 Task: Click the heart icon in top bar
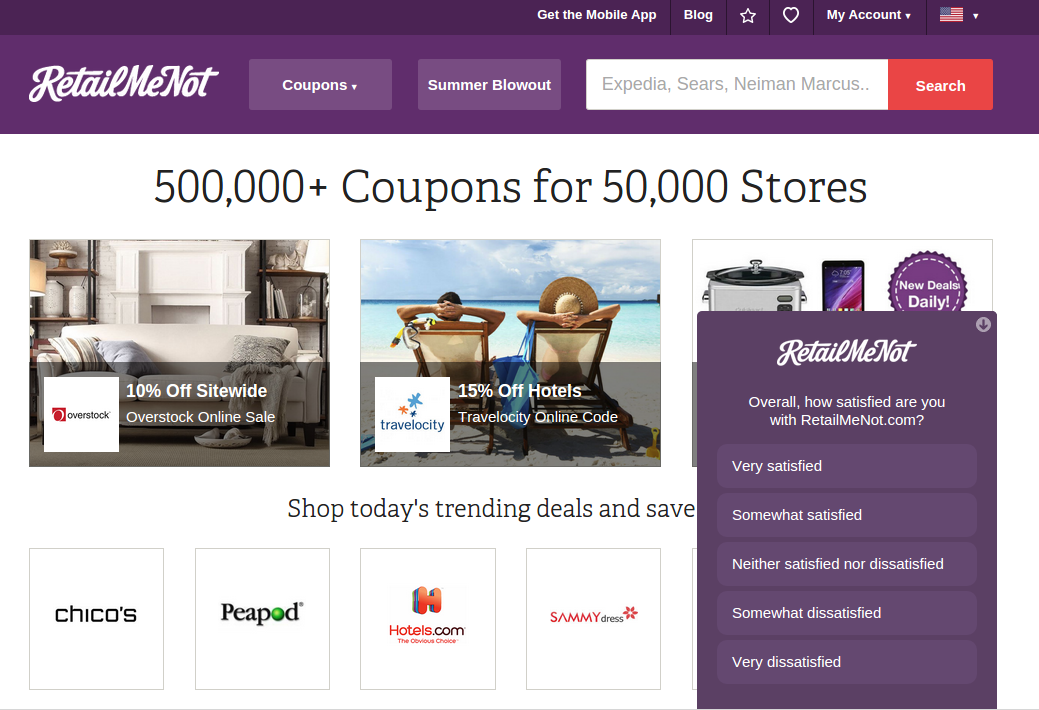(791, 15)
